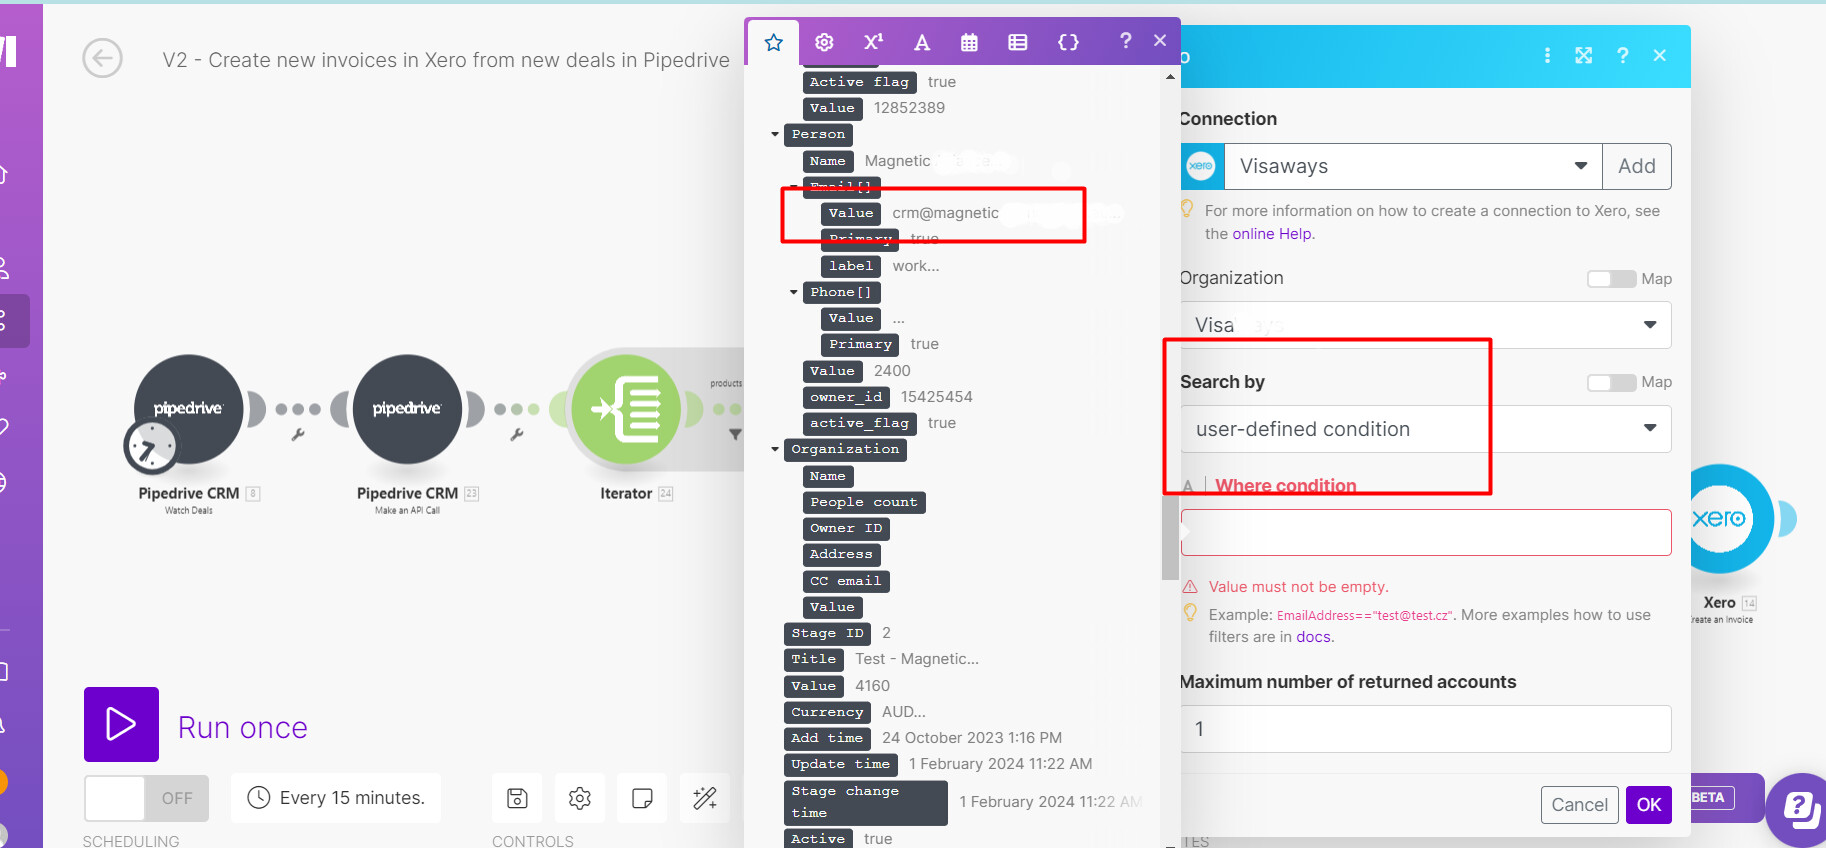Select the Update time token
Screen dimensions: 1826x848
pos(841,764)
